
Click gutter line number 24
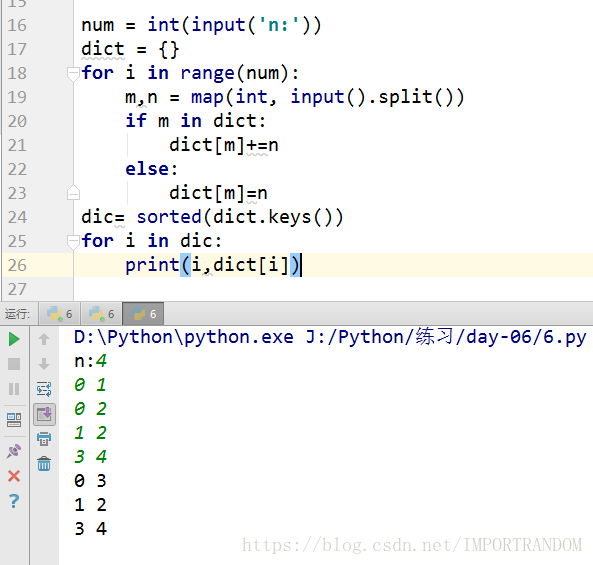17,217
